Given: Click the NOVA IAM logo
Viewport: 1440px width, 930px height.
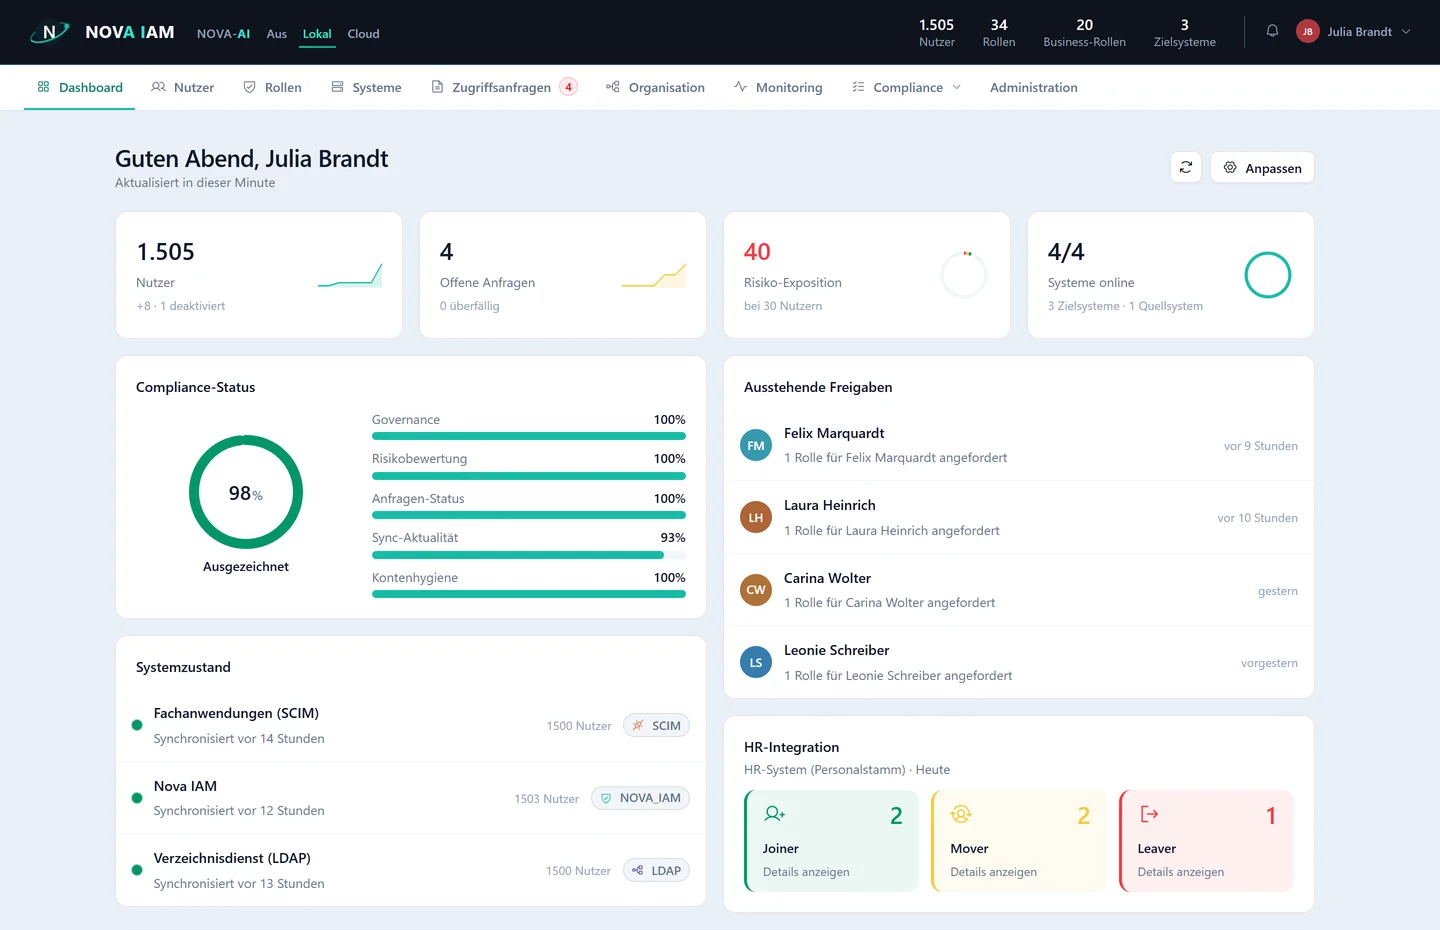Looking at the screenshot, I should (x=102, y=32).
